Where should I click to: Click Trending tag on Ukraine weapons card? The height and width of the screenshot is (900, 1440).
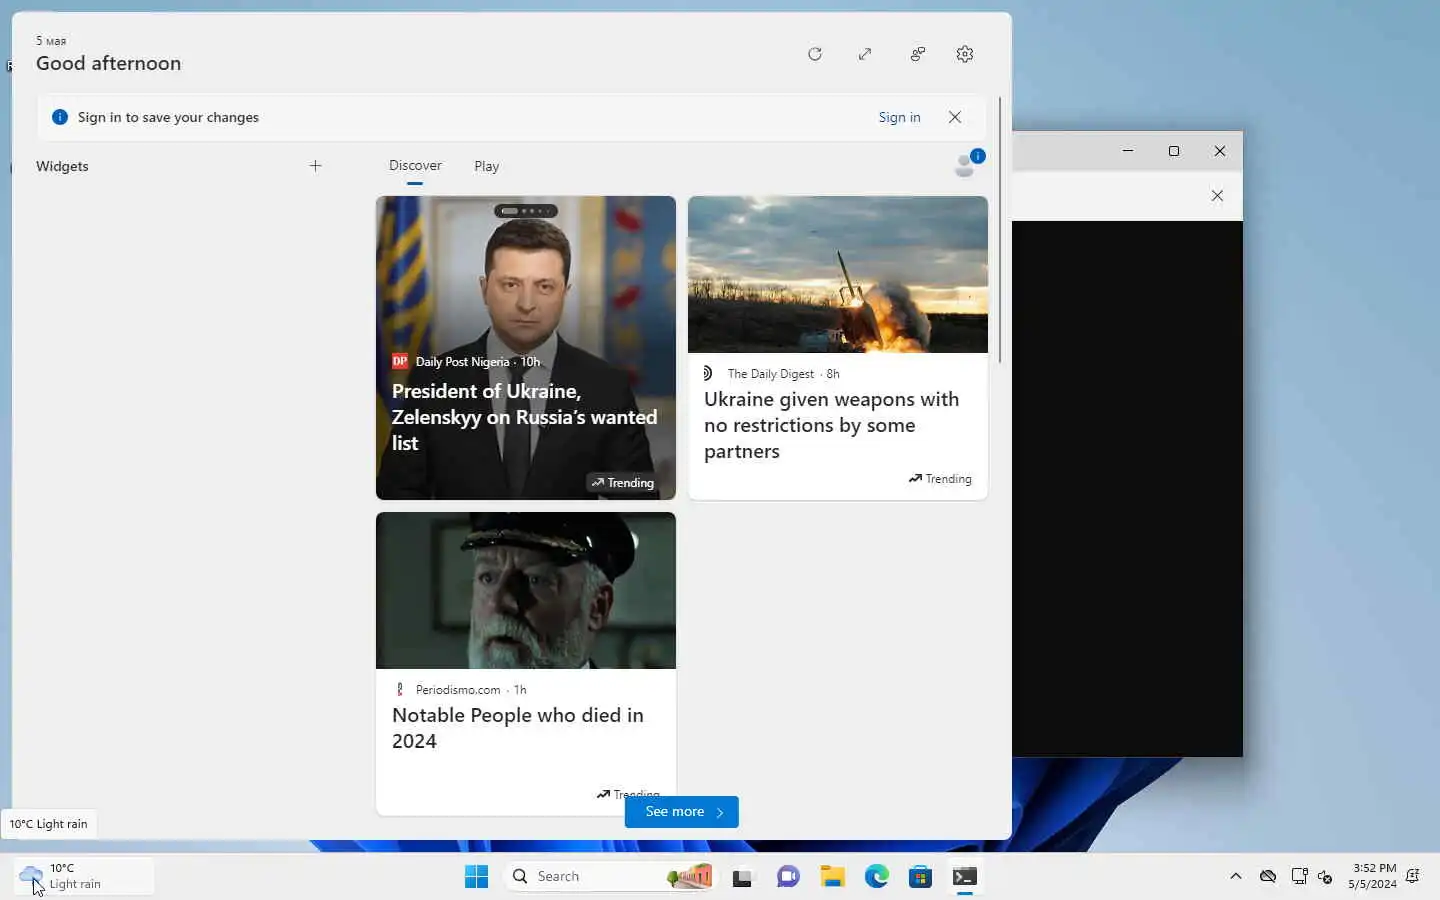click(940, 479)
